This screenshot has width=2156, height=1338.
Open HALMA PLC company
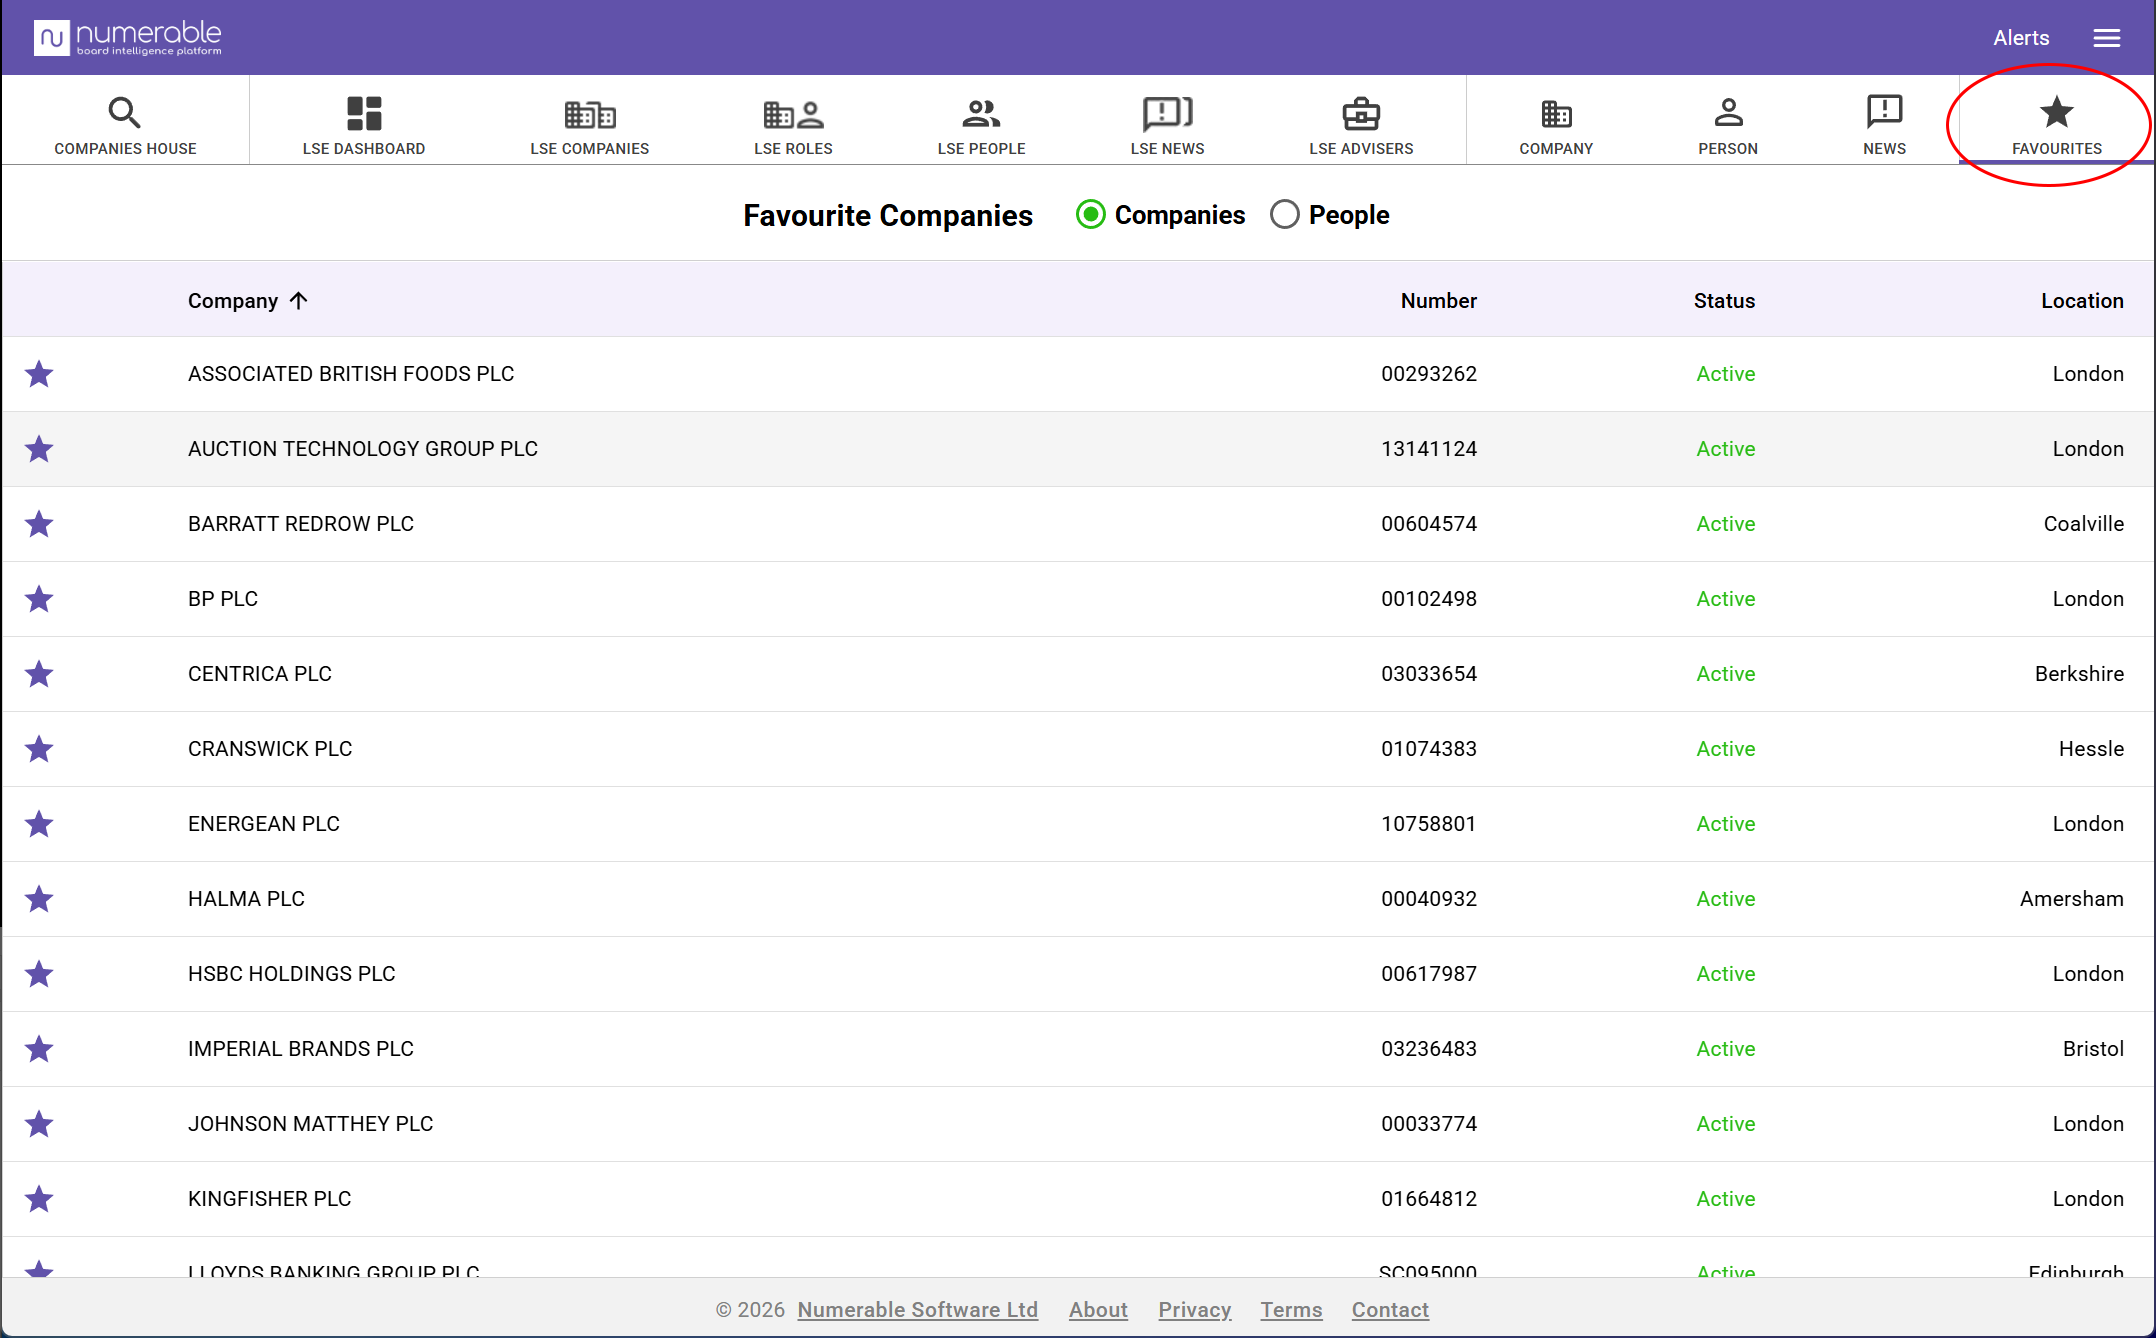coord(246,899)
